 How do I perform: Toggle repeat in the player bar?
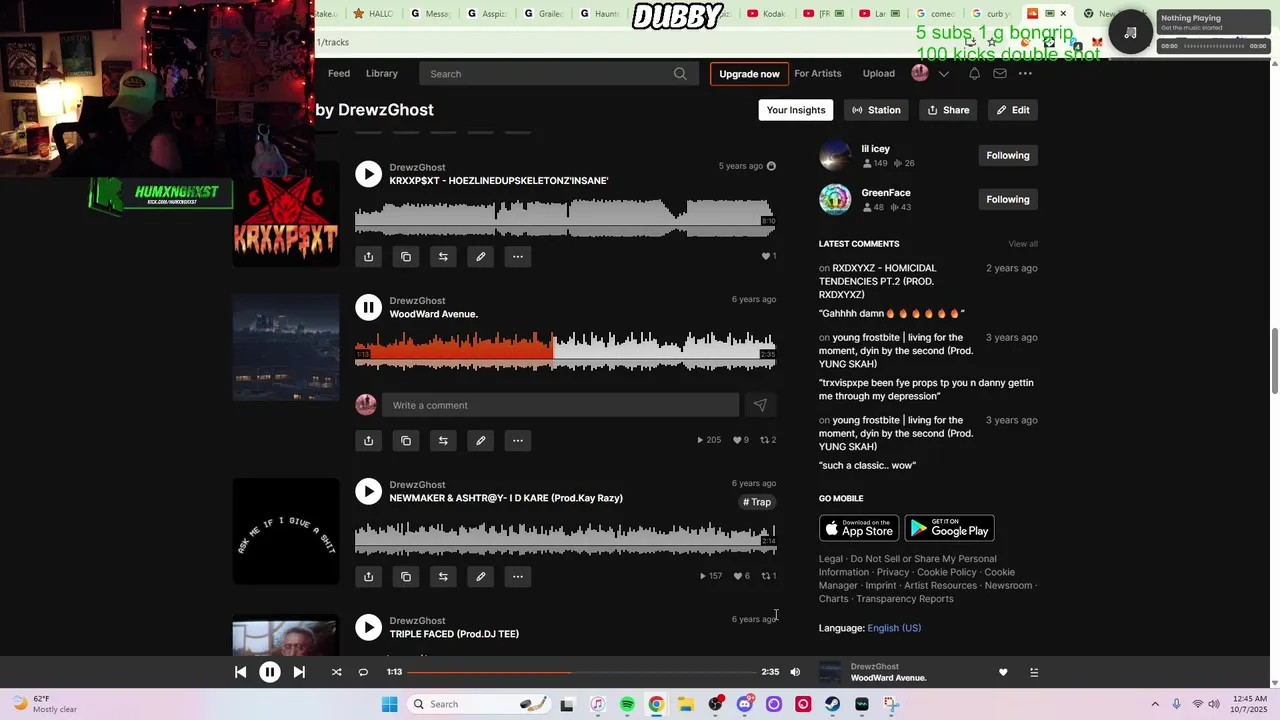pyautogui.click(x=363, y=672)
